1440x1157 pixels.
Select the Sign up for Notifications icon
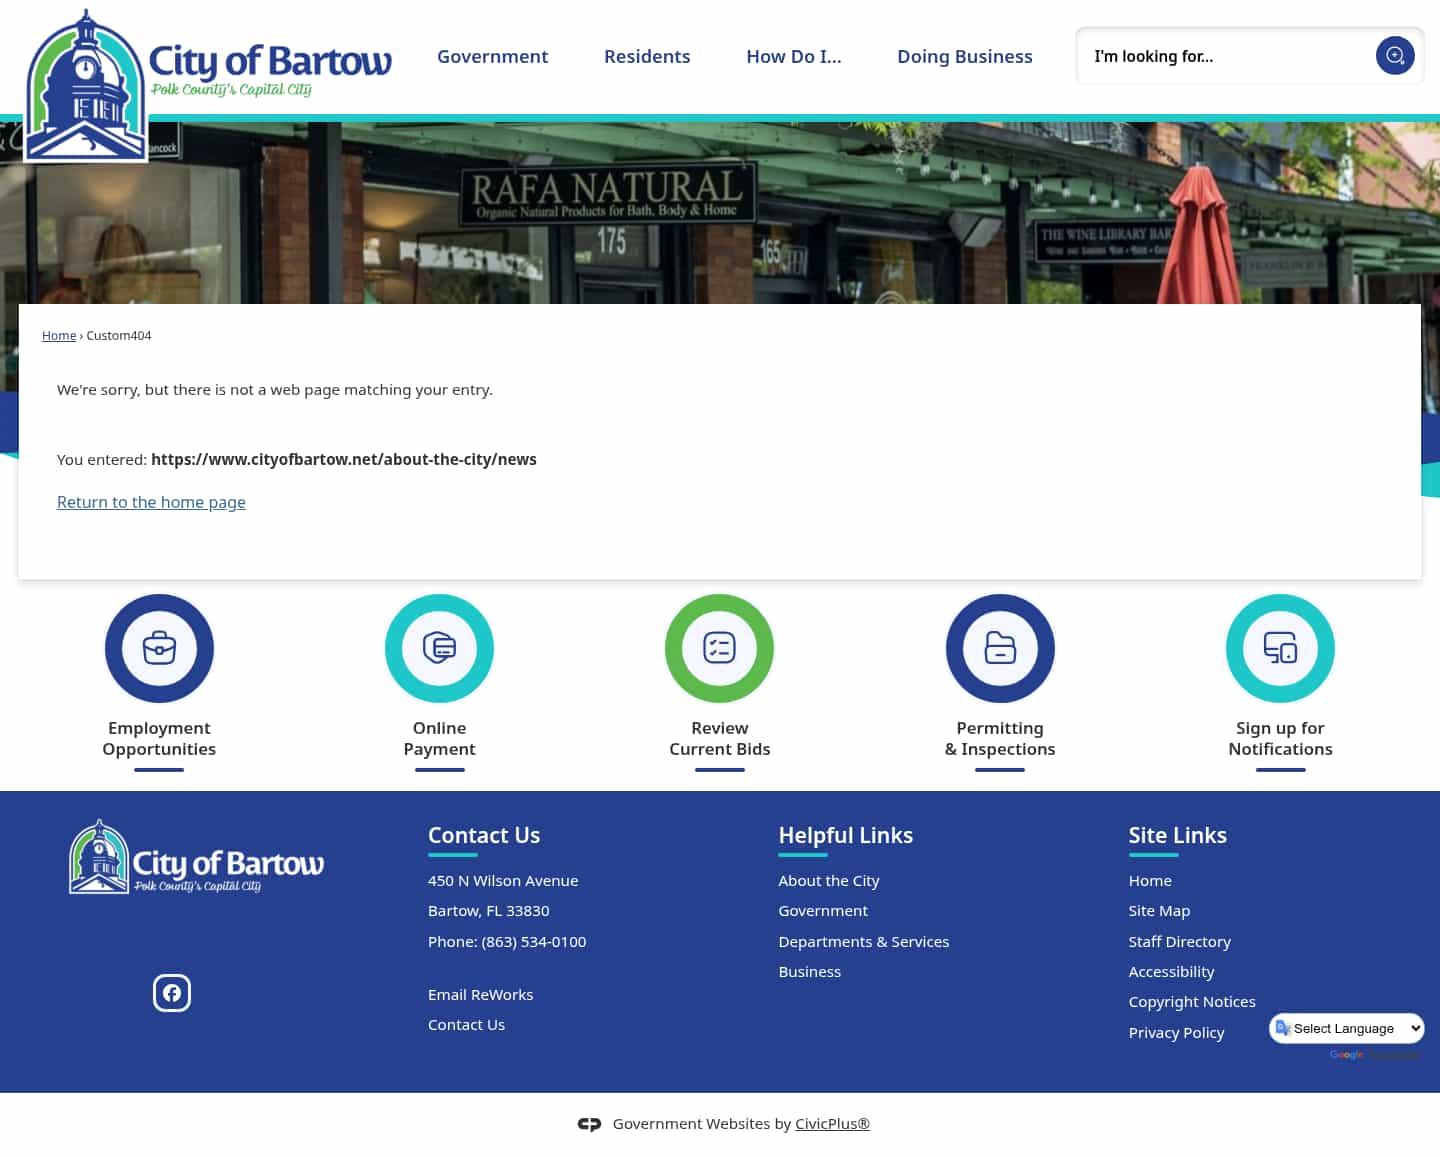tap(1280, 648)
